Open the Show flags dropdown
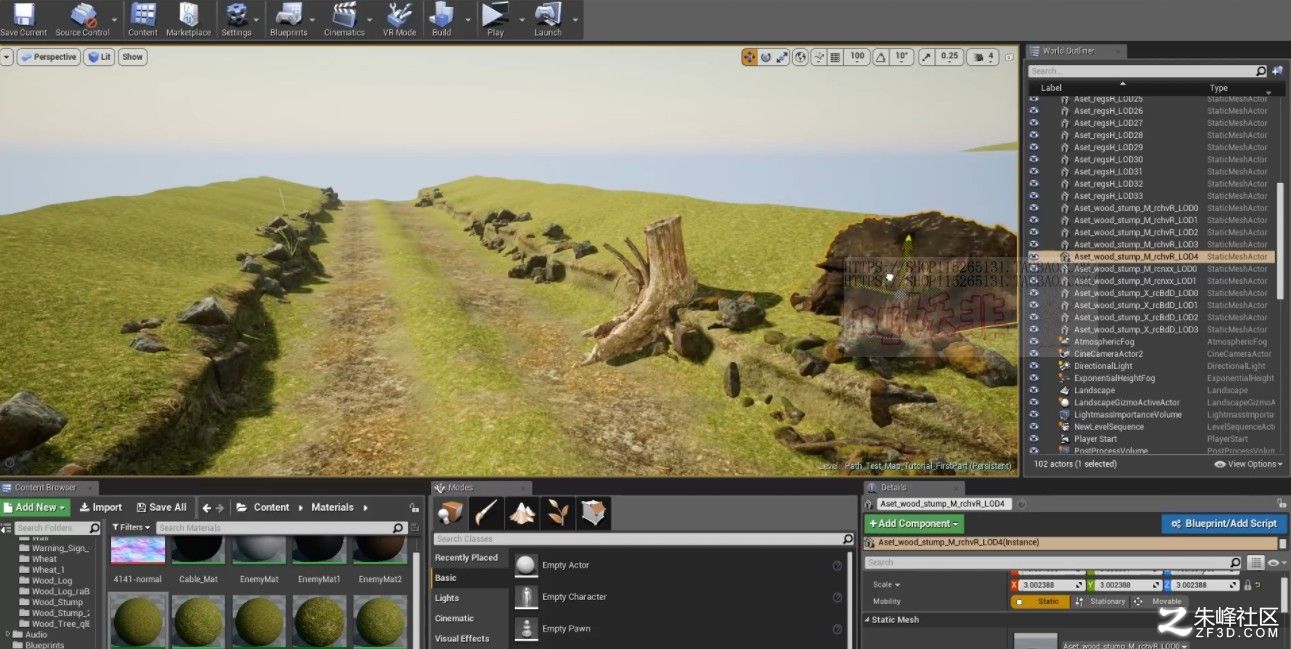The width and height of the screenshot is (1291, 649). tap(132, 57)
